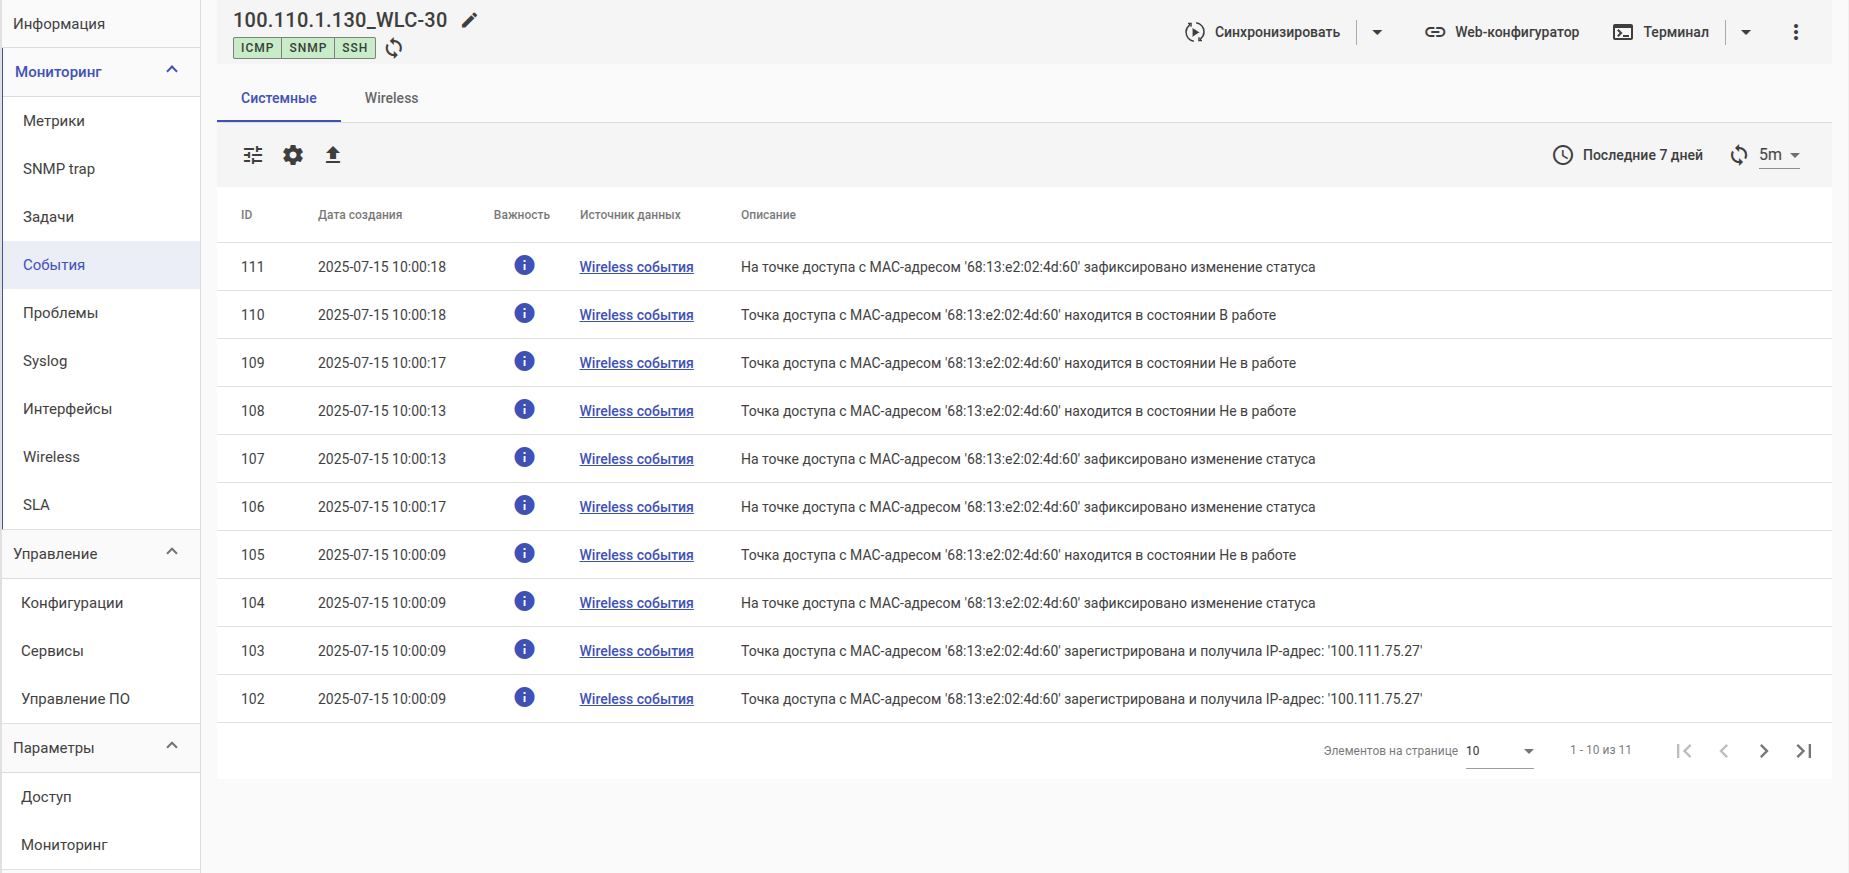Change the Последние 7 дней time range
The height and width of the screenshot is (873, 1849).
point(1628,155)
